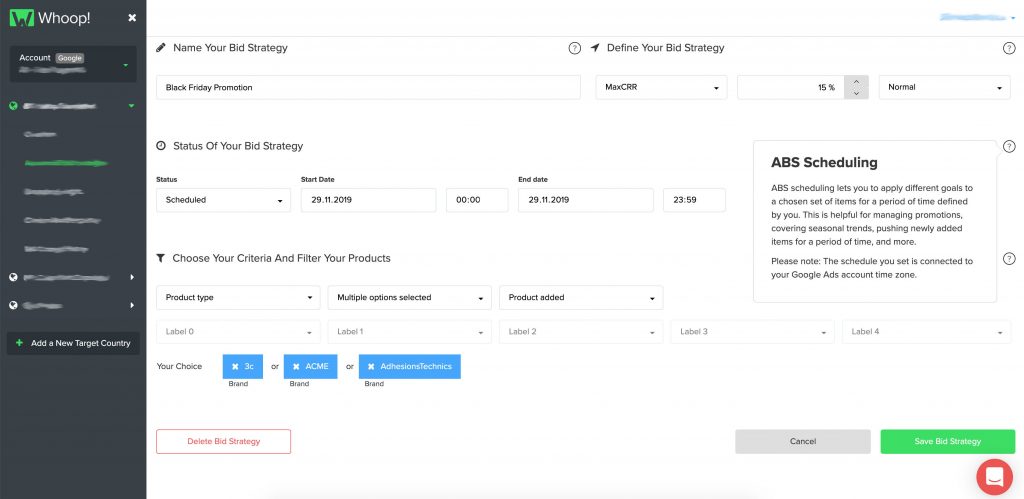Click the start time field 00:00
This screenshot has height=499, width=1024.
click(x=477, y=200)
